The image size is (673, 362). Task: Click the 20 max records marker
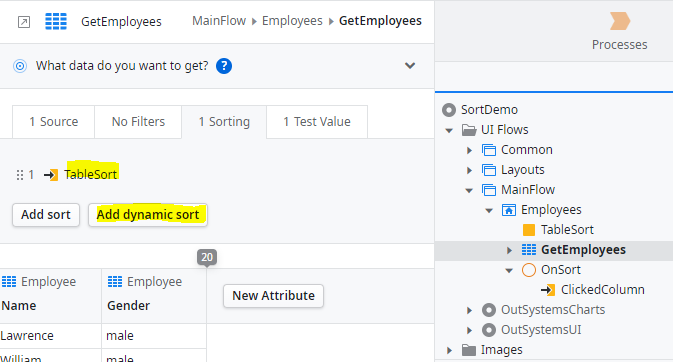point(207,258)
